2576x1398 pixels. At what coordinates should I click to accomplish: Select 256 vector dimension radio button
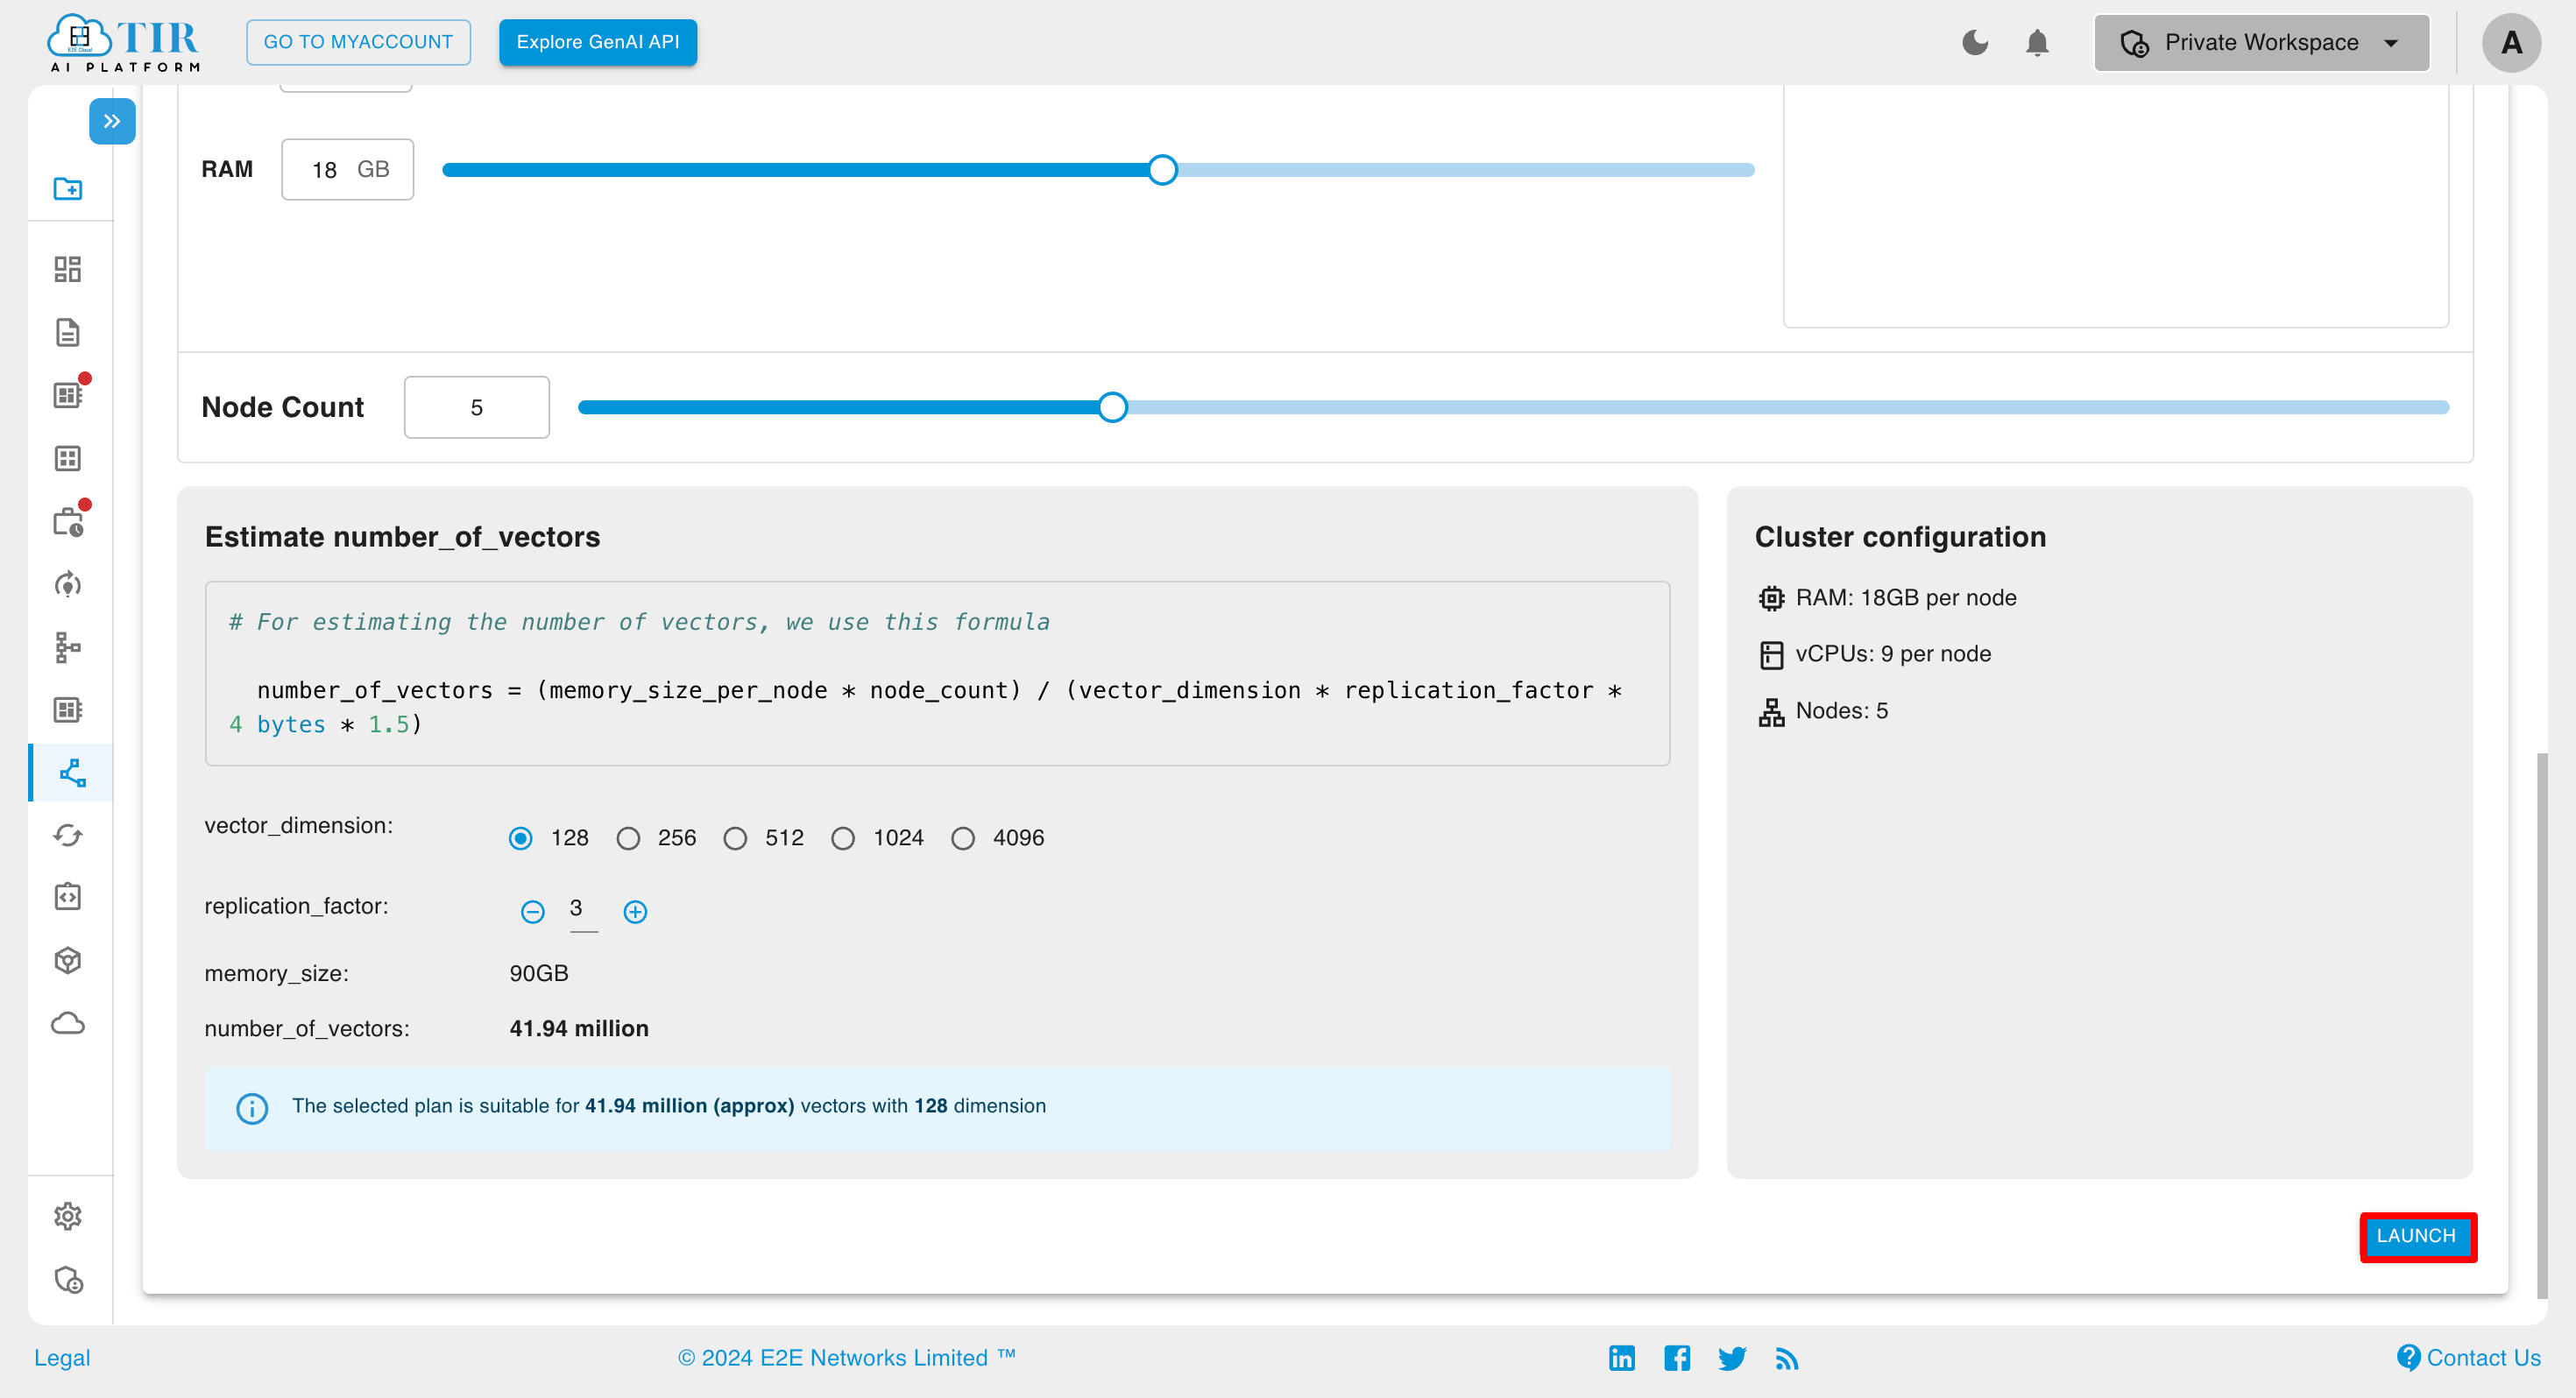coord(630,838)
